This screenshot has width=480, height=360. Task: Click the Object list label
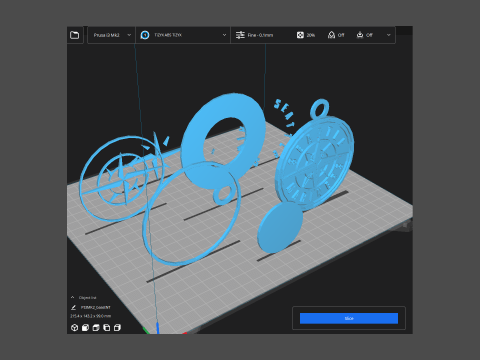(88, 298)
